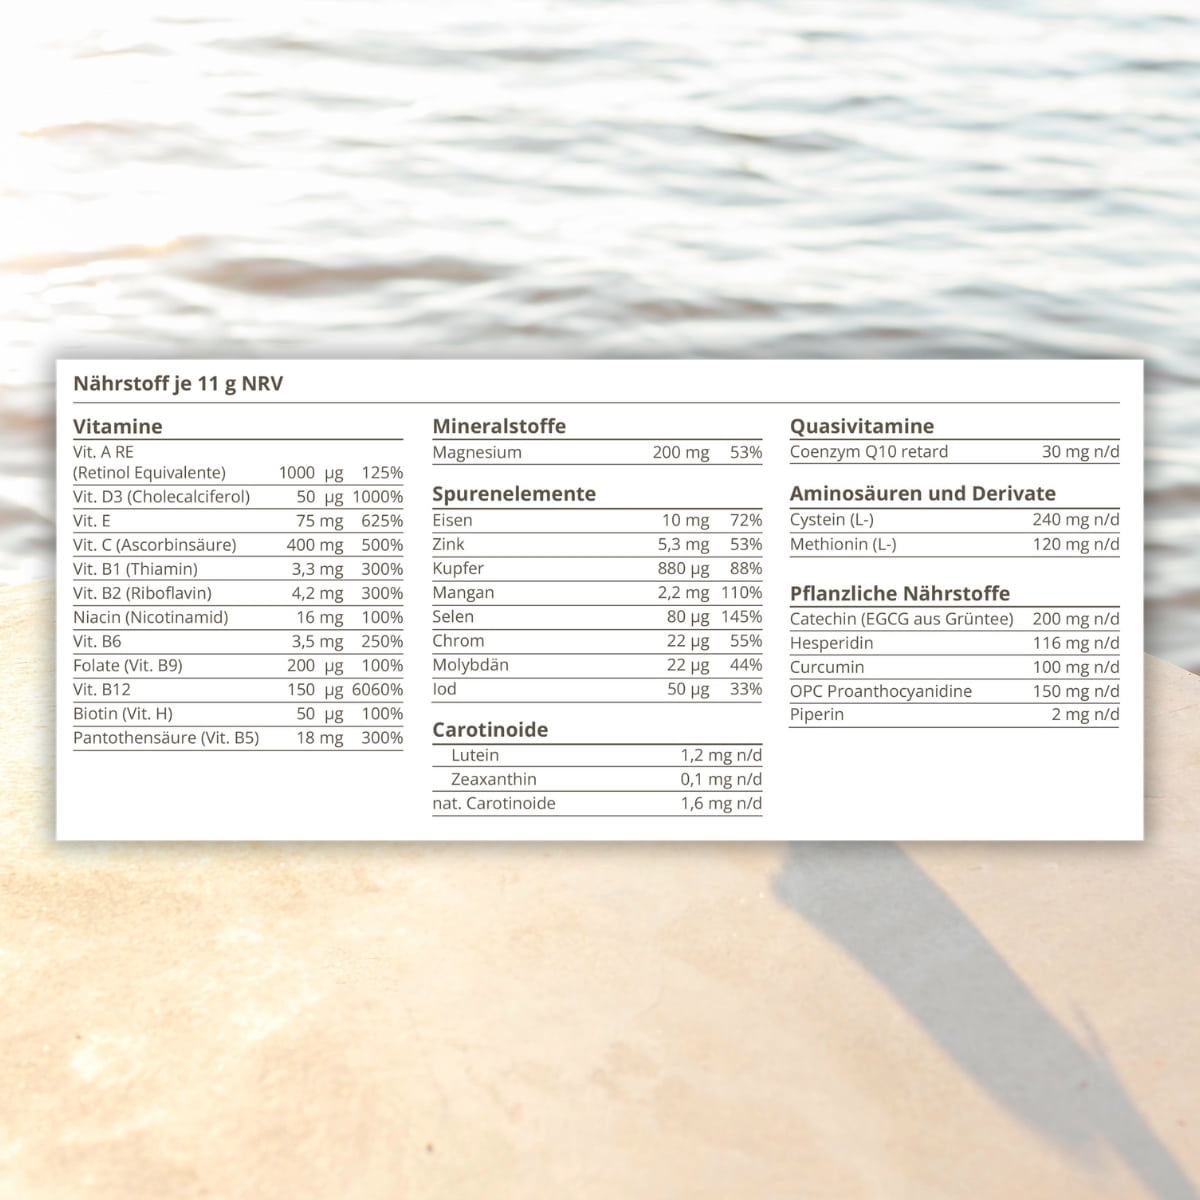The width and height of the screenshot is (1200, 1200).
Task: Click the 'nat. Carotinoide' row label
Action: [x=494, y=804]
